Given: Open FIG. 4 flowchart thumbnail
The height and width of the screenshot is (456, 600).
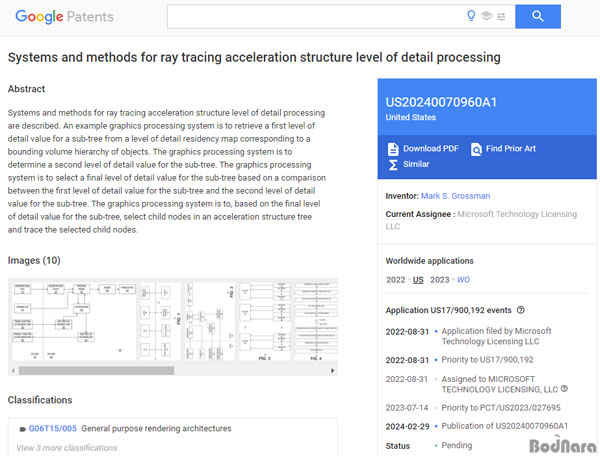Looking at the screenshot, I should pyautogui.click(x=316, y=321).
